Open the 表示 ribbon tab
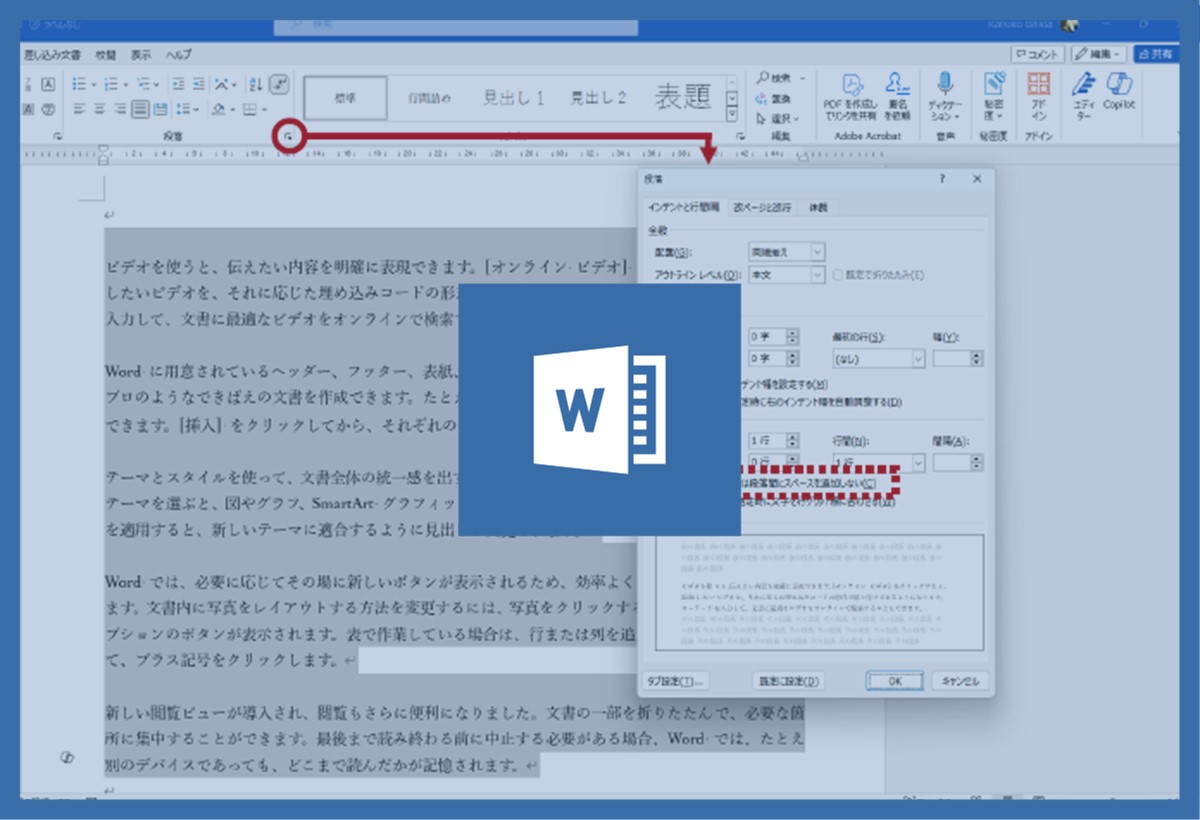1200x820 pixels. [x=141, y=55]
